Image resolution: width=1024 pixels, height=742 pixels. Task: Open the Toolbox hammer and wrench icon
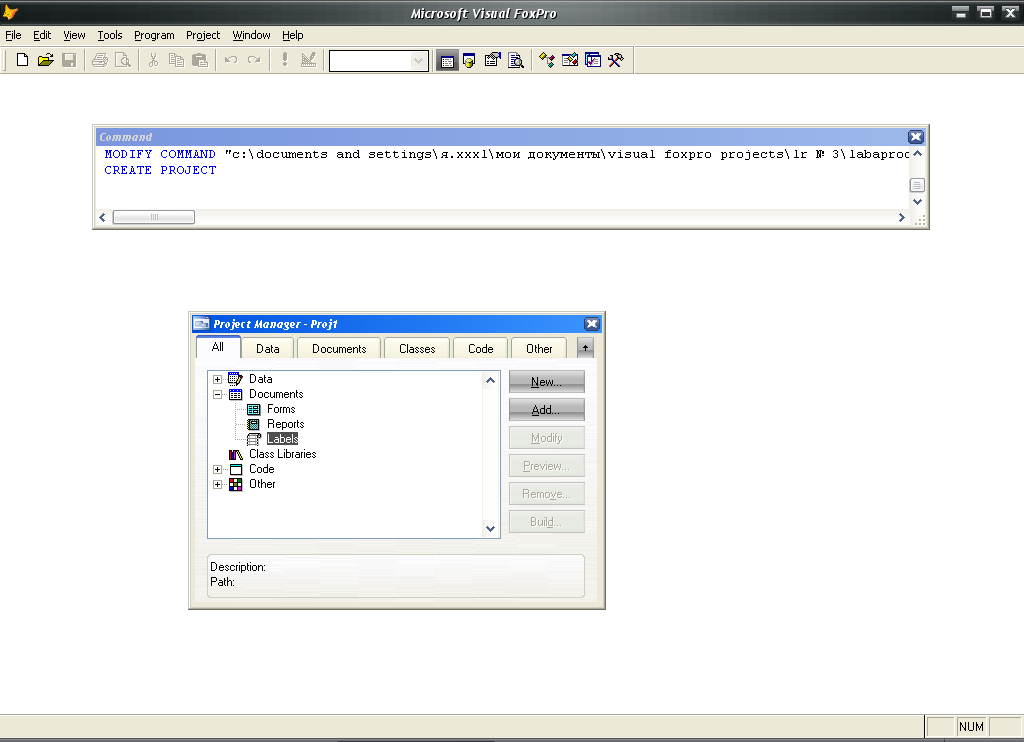616,61
